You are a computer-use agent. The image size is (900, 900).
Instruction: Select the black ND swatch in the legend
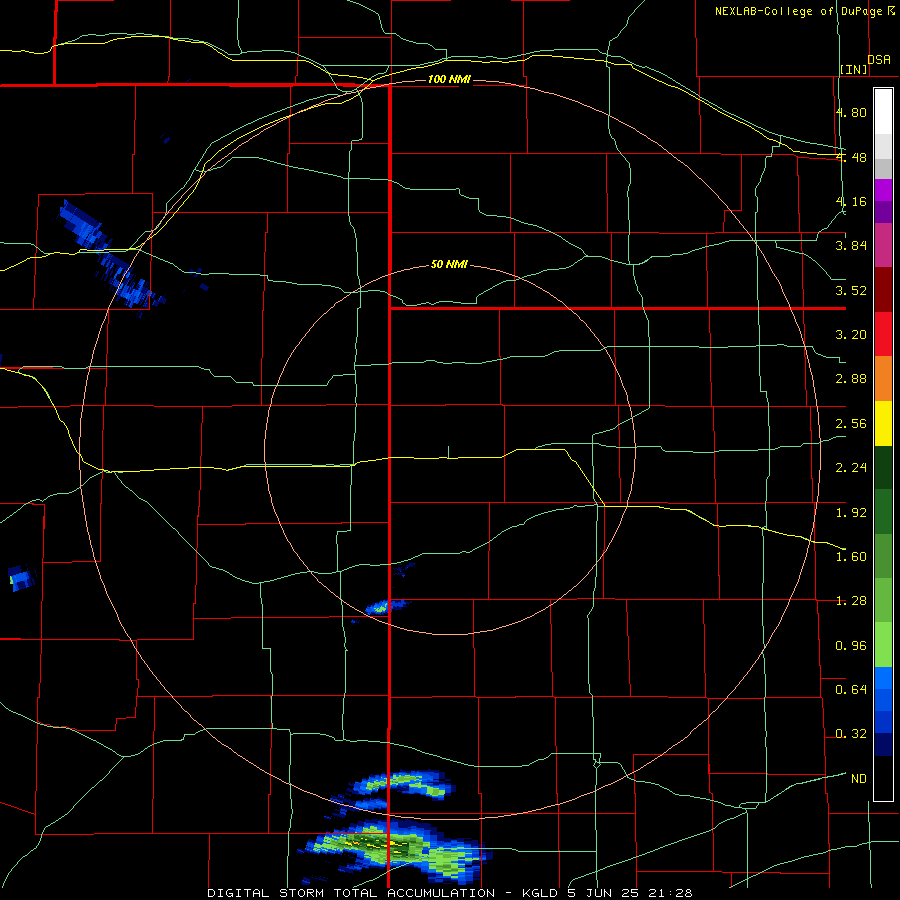coord(883,778)
